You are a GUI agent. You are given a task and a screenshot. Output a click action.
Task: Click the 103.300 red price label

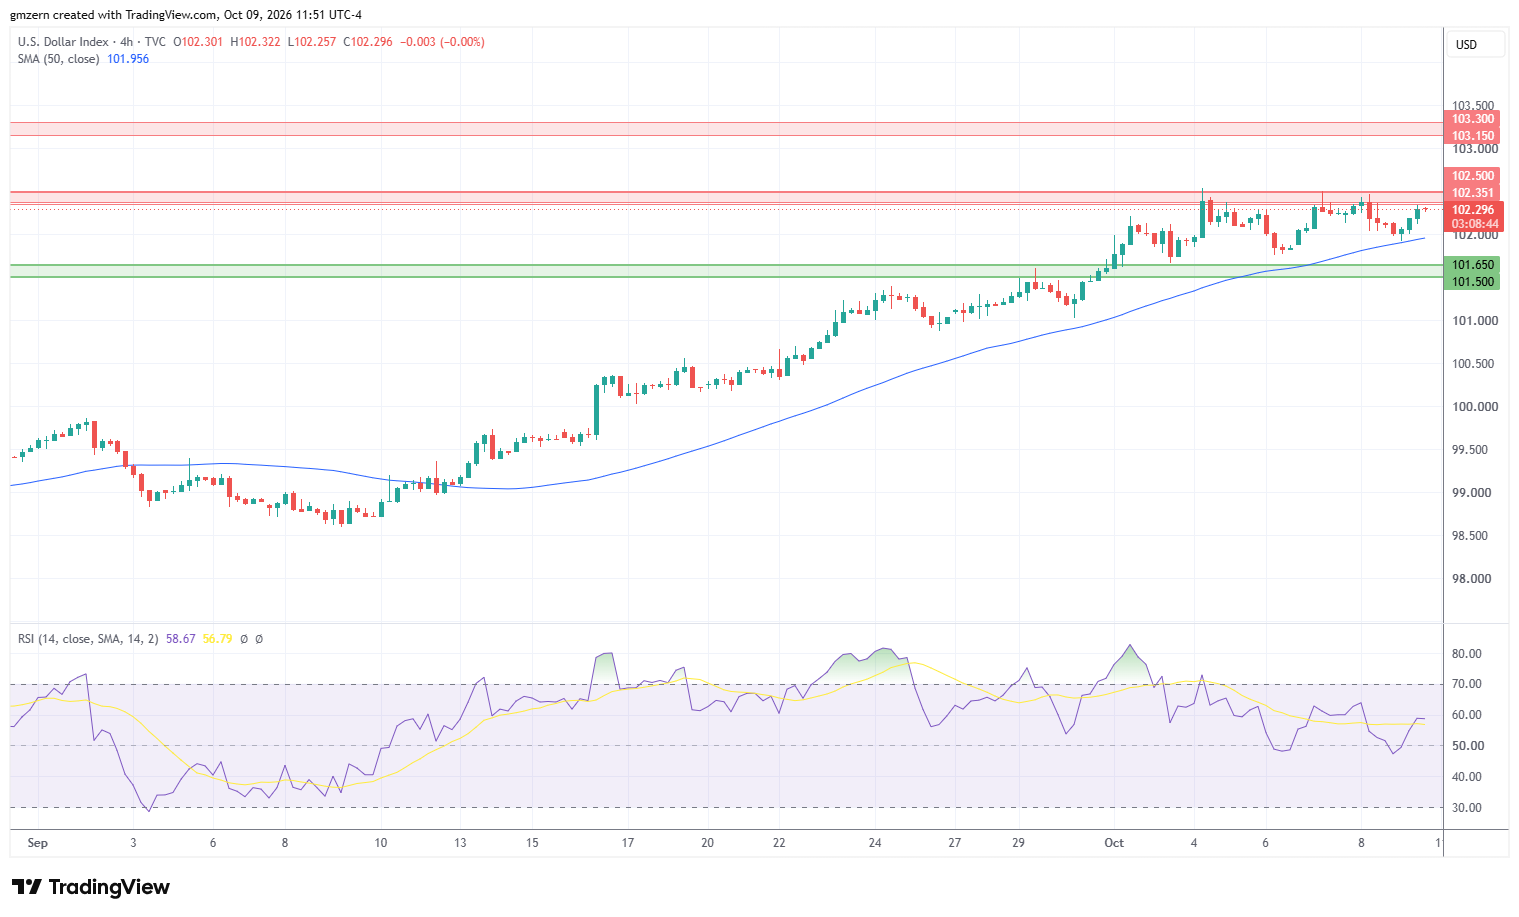click(1473, 119)
